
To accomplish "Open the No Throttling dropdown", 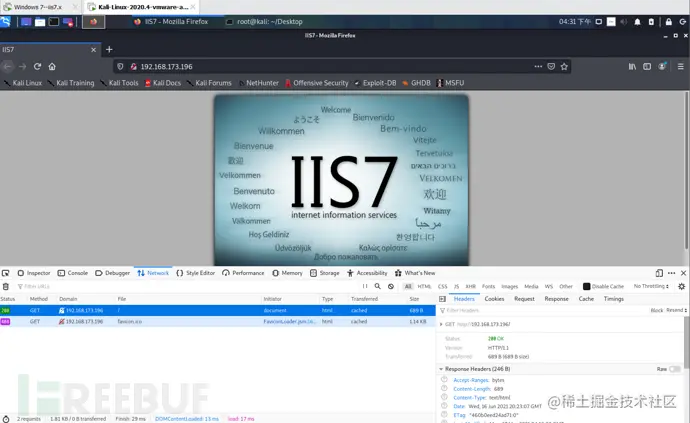I will click(651, 286).
